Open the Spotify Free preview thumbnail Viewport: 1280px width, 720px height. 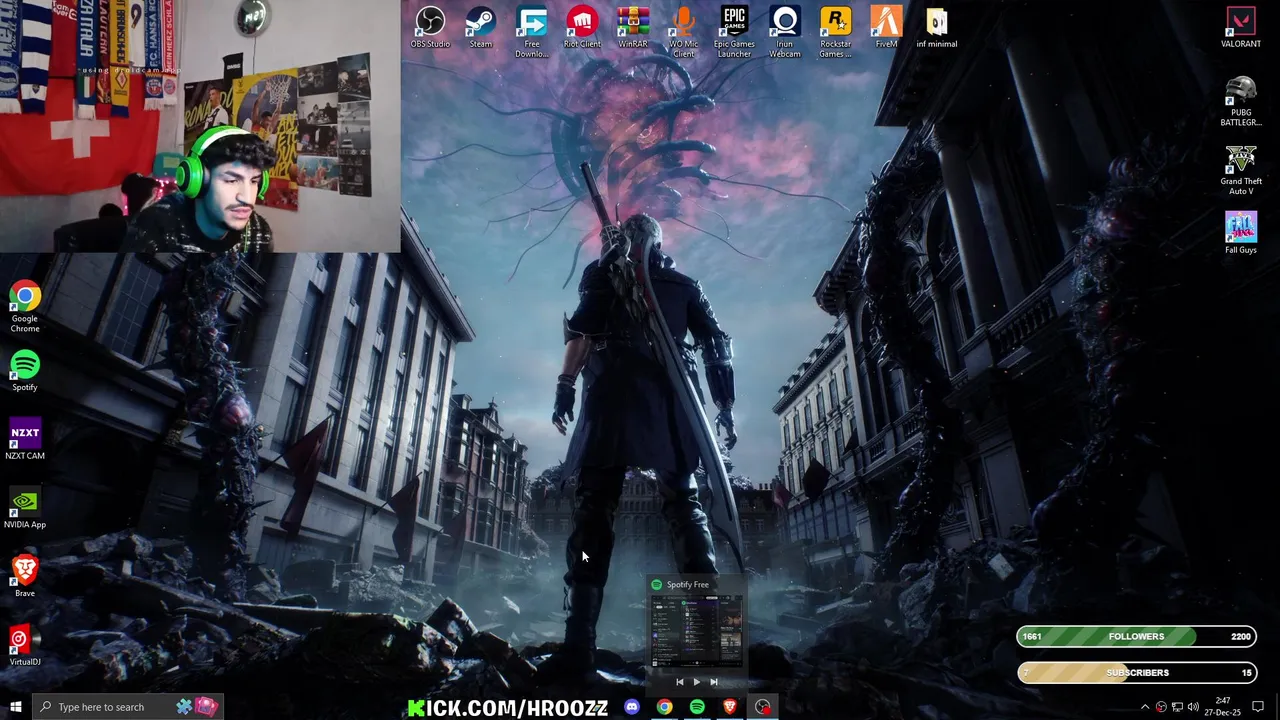point(697,632)
